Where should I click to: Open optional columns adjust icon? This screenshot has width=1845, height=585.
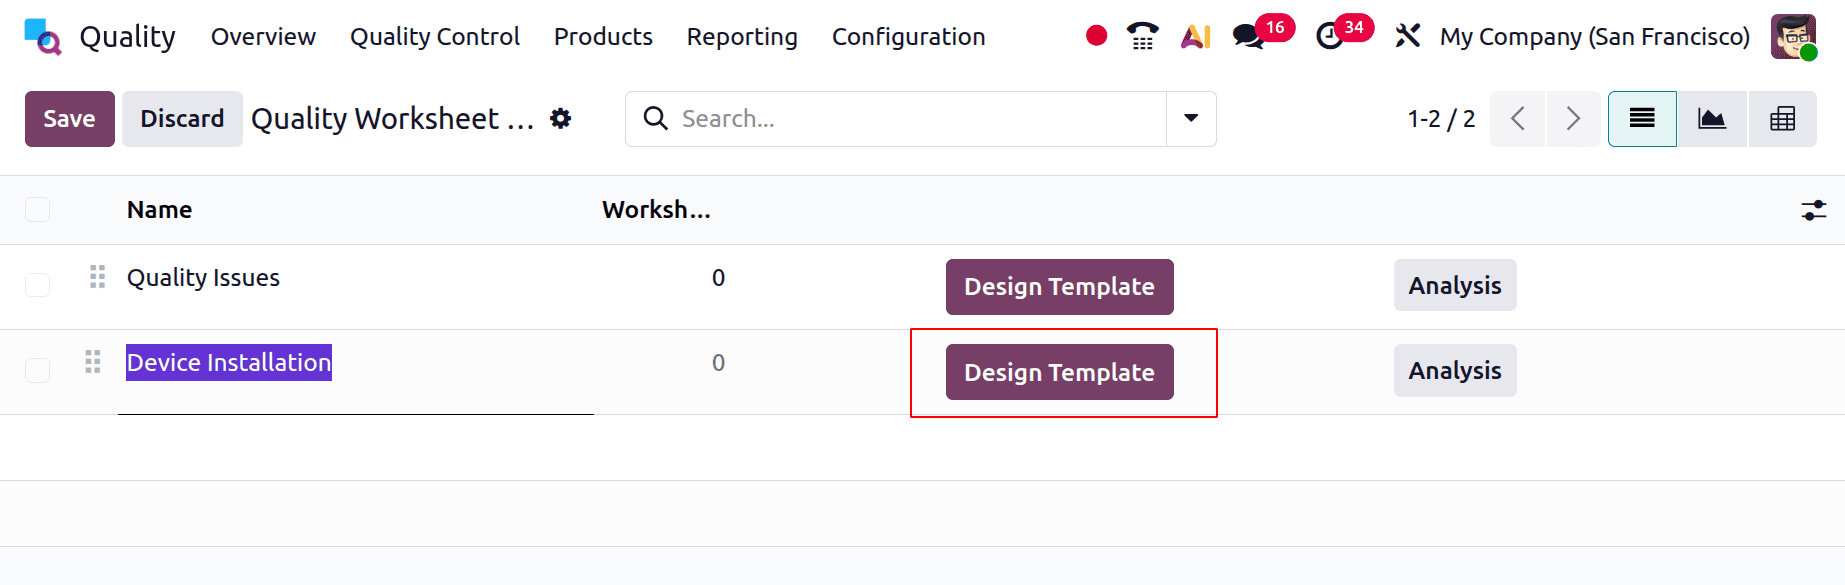tap(1813, 210)
